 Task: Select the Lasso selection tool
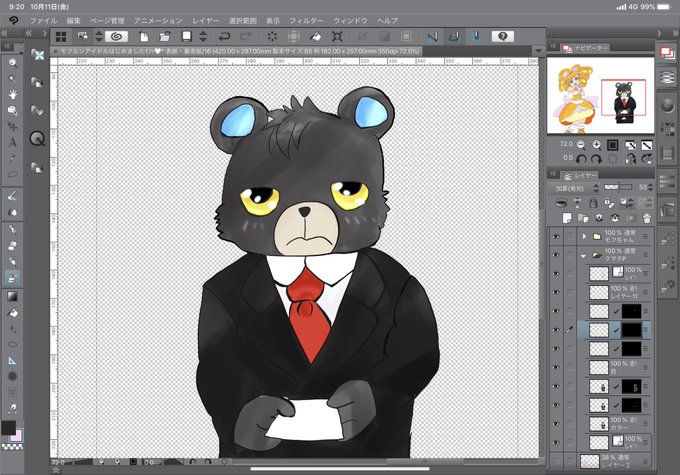pos(13,174)
